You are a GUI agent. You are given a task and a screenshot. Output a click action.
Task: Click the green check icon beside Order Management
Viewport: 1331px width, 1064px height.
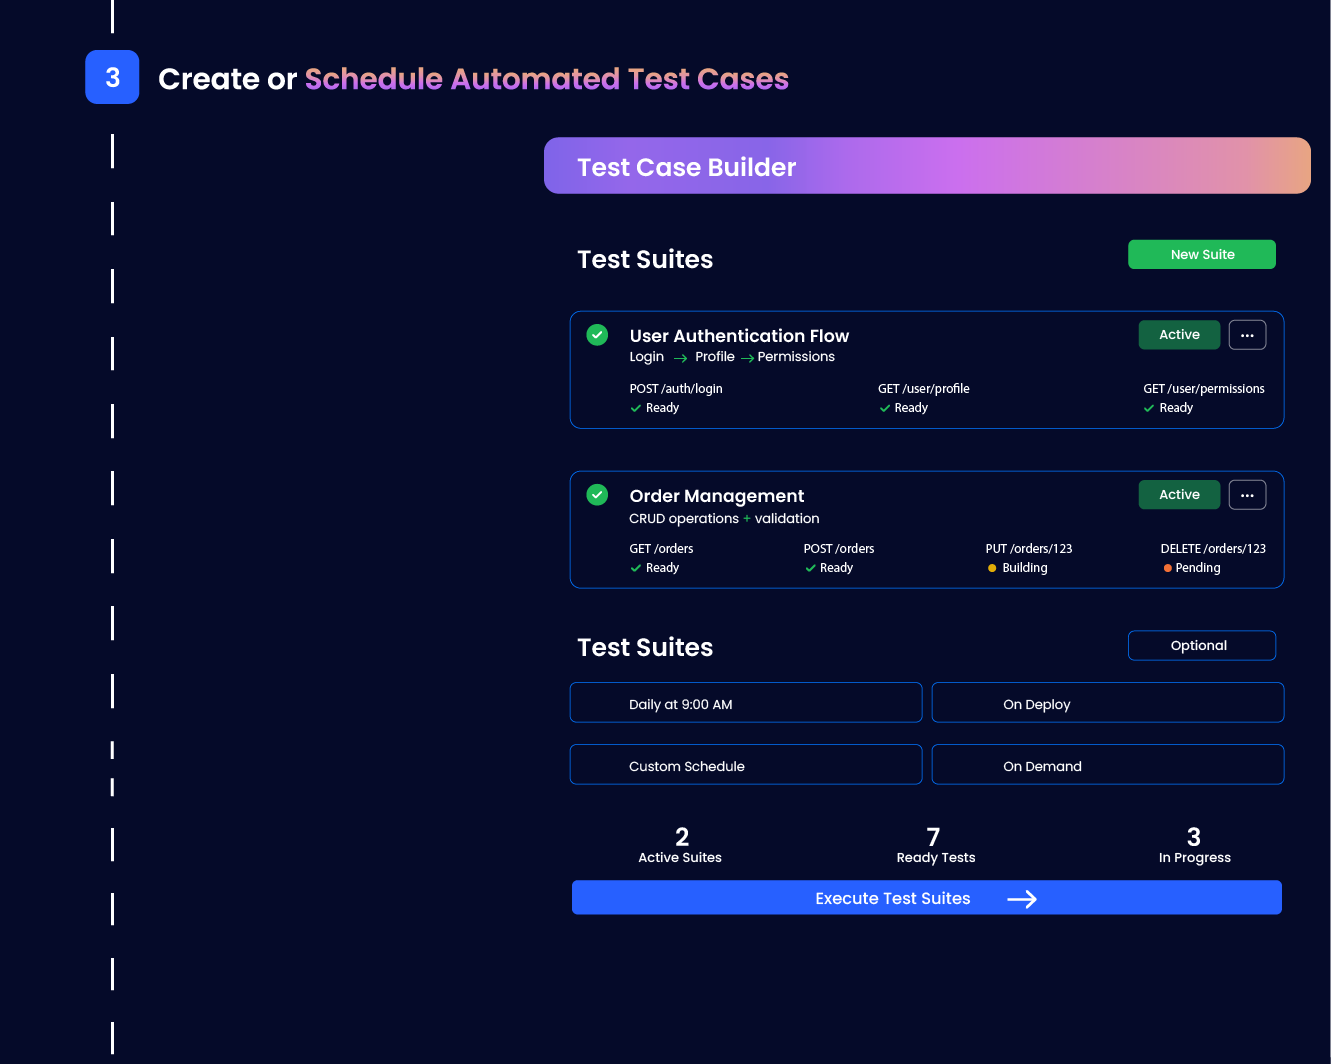[597, 495]
